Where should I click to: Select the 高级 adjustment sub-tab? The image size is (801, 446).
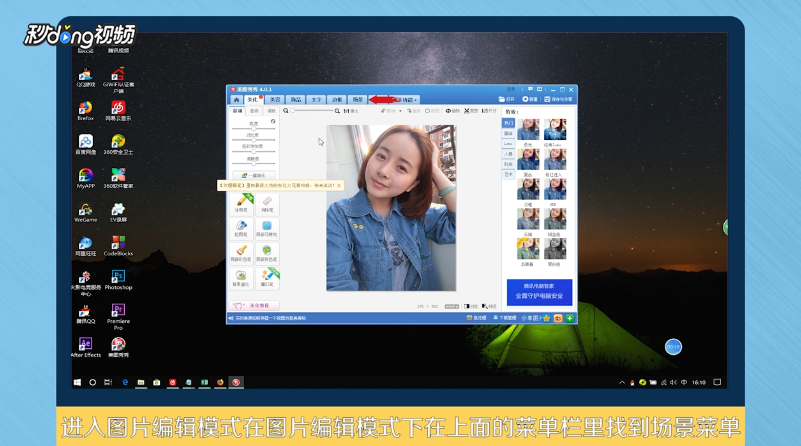pyautogui.click(x=254, y=111)
